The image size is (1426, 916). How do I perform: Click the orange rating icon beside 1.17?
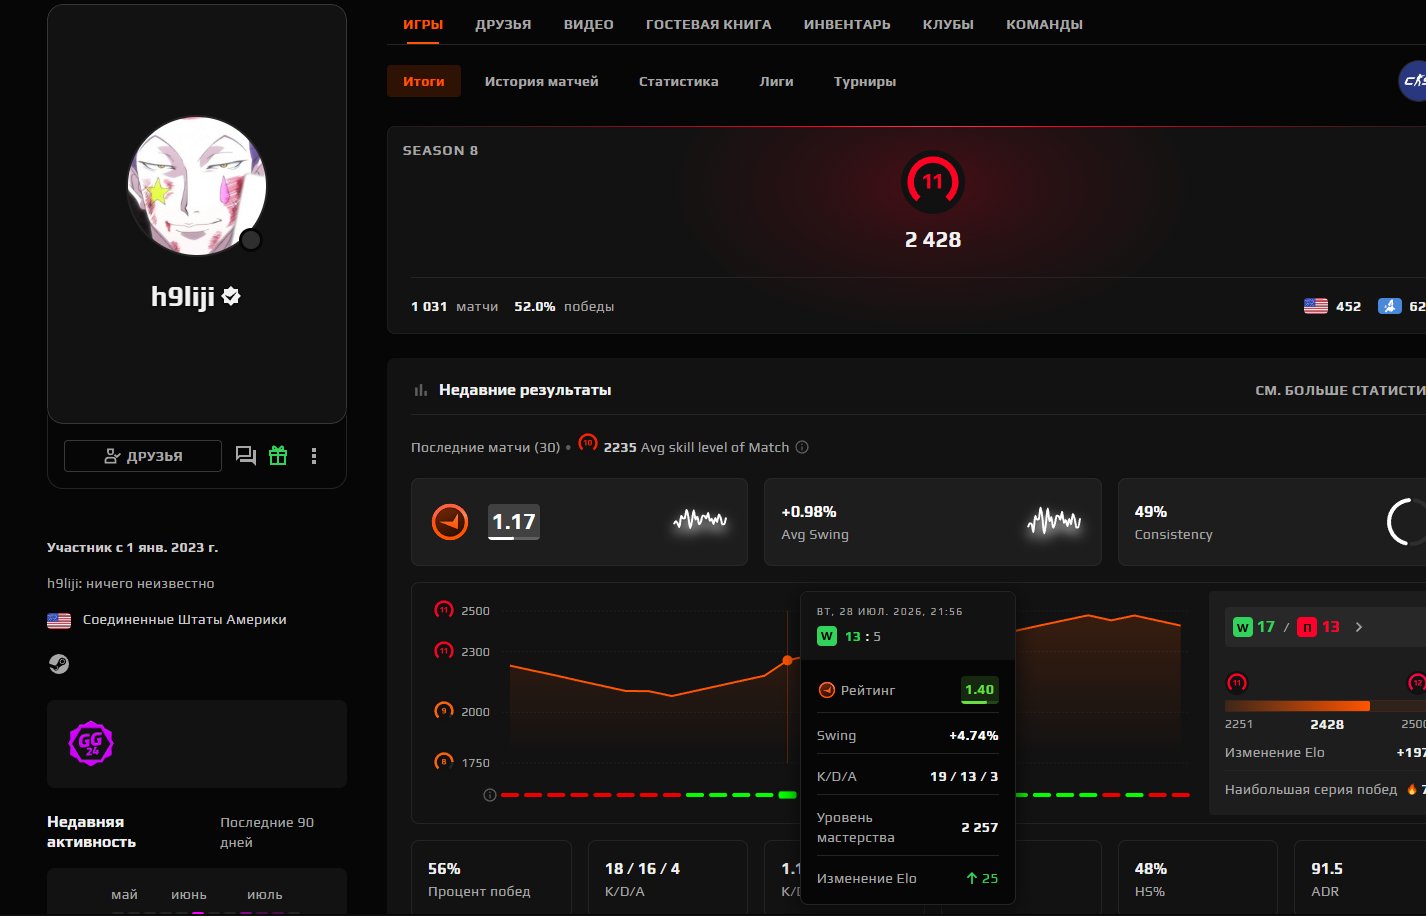pyautogui.click(x=450, y=522)
